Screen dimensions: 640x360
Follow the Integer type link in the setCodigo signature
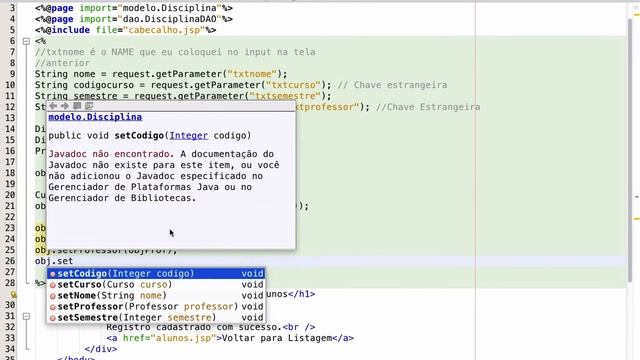pos(189,136)
